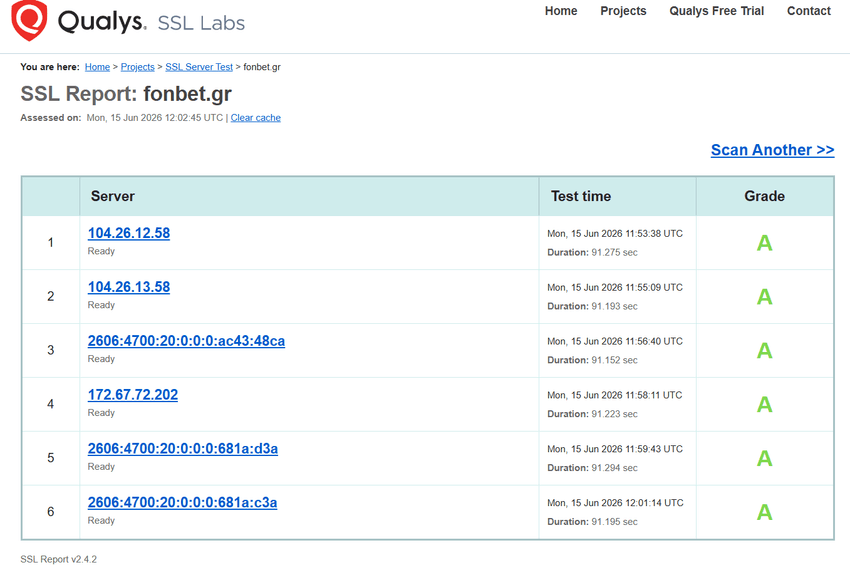Click grade A for first server
This screenshot has width=850, height=565.
pyautogui.click(x=764, y=243)
